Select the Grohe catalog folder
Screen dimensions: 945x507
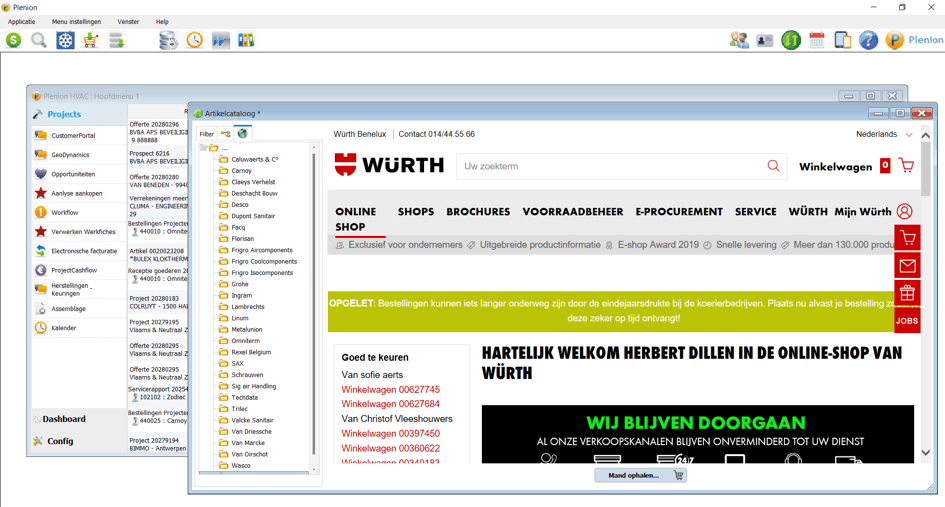[x=239, y=284]
